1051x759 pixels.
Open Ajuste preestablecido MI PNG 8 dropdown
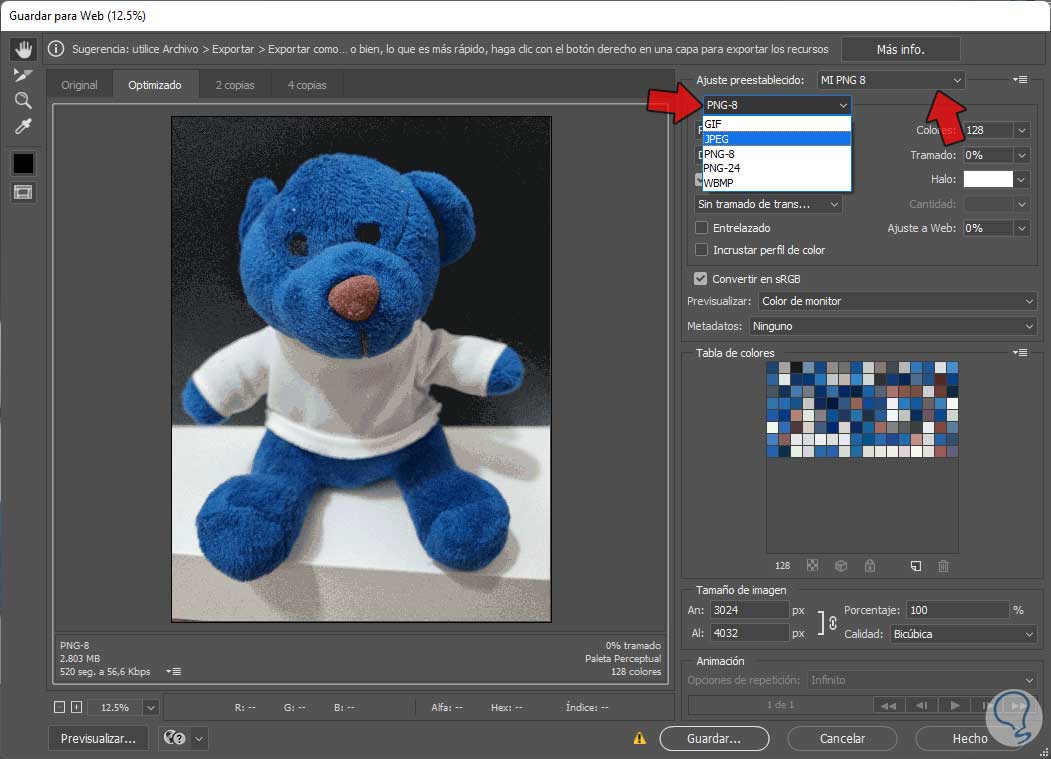891,80
